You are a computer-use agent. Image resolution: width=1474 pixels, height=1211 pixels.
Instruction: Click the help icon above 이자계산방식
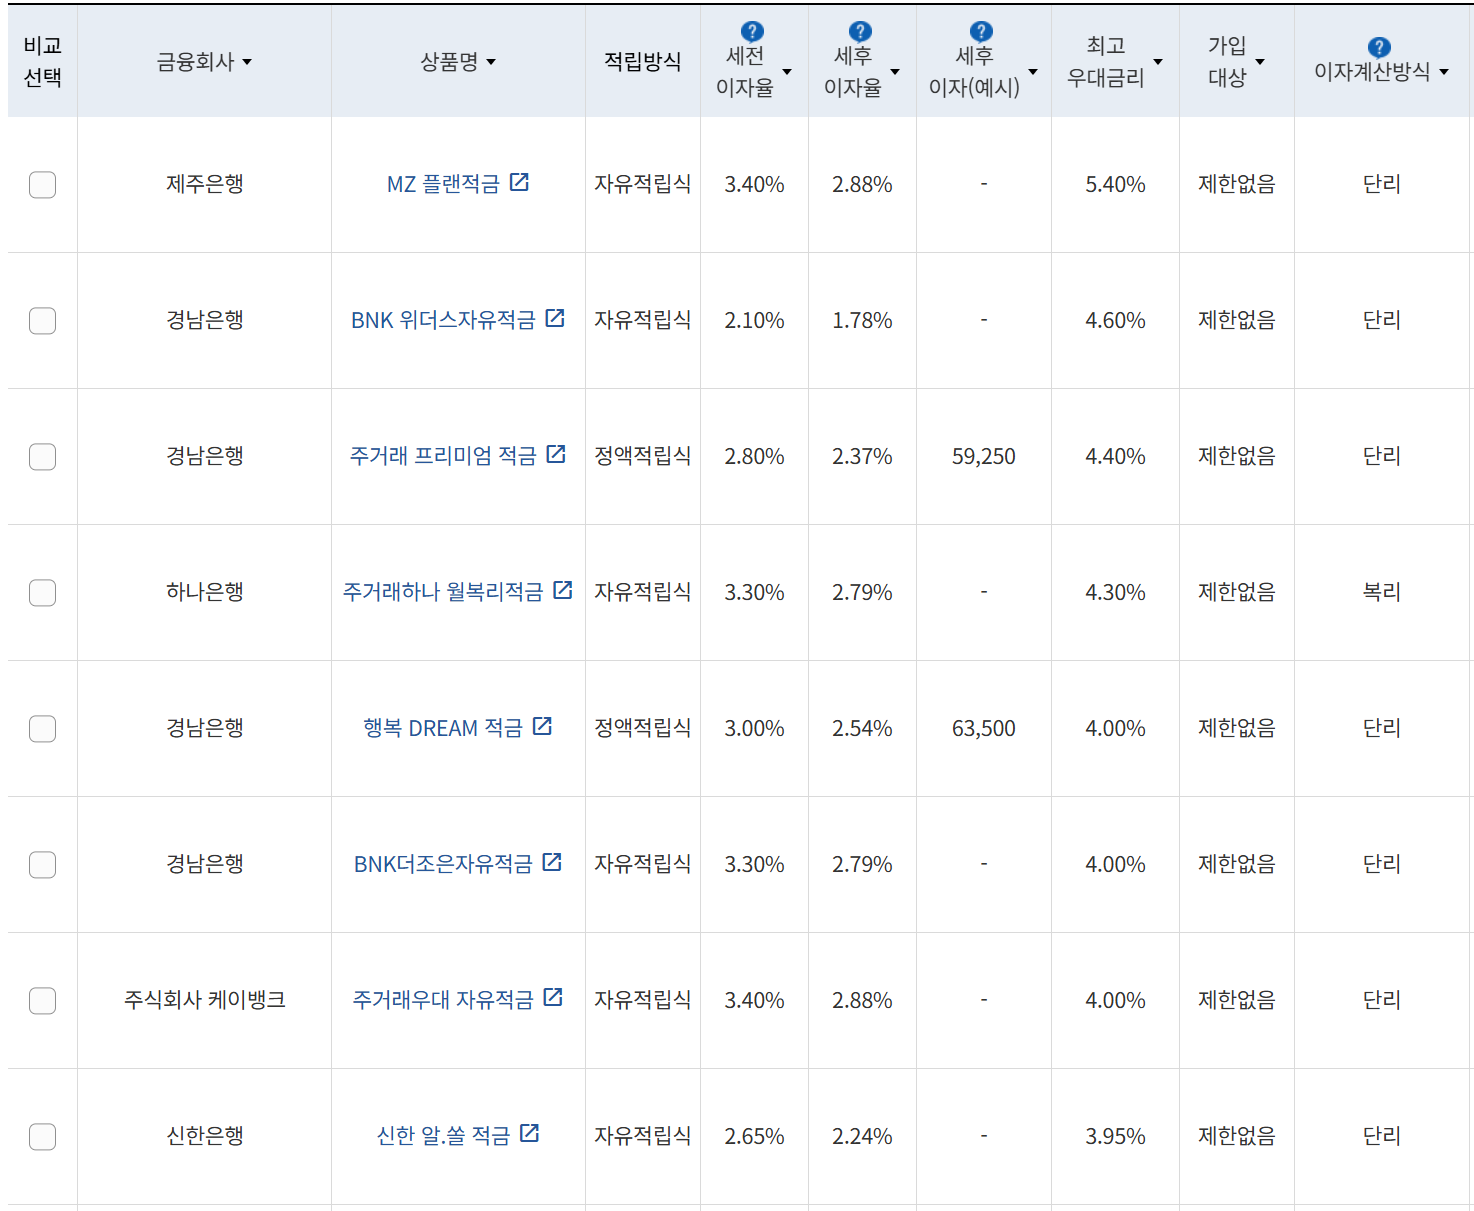click(x=1377, y=44)
